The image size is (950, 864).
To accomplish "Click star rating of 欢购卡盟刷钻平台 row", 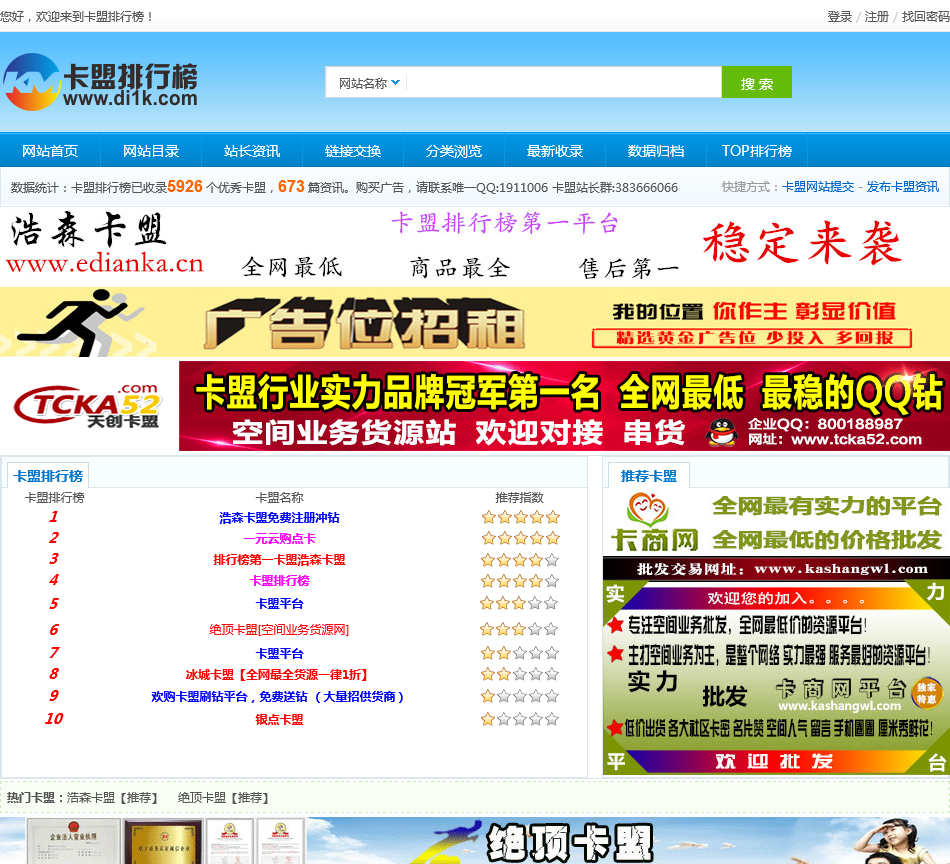I will click(x=519, y=696).
